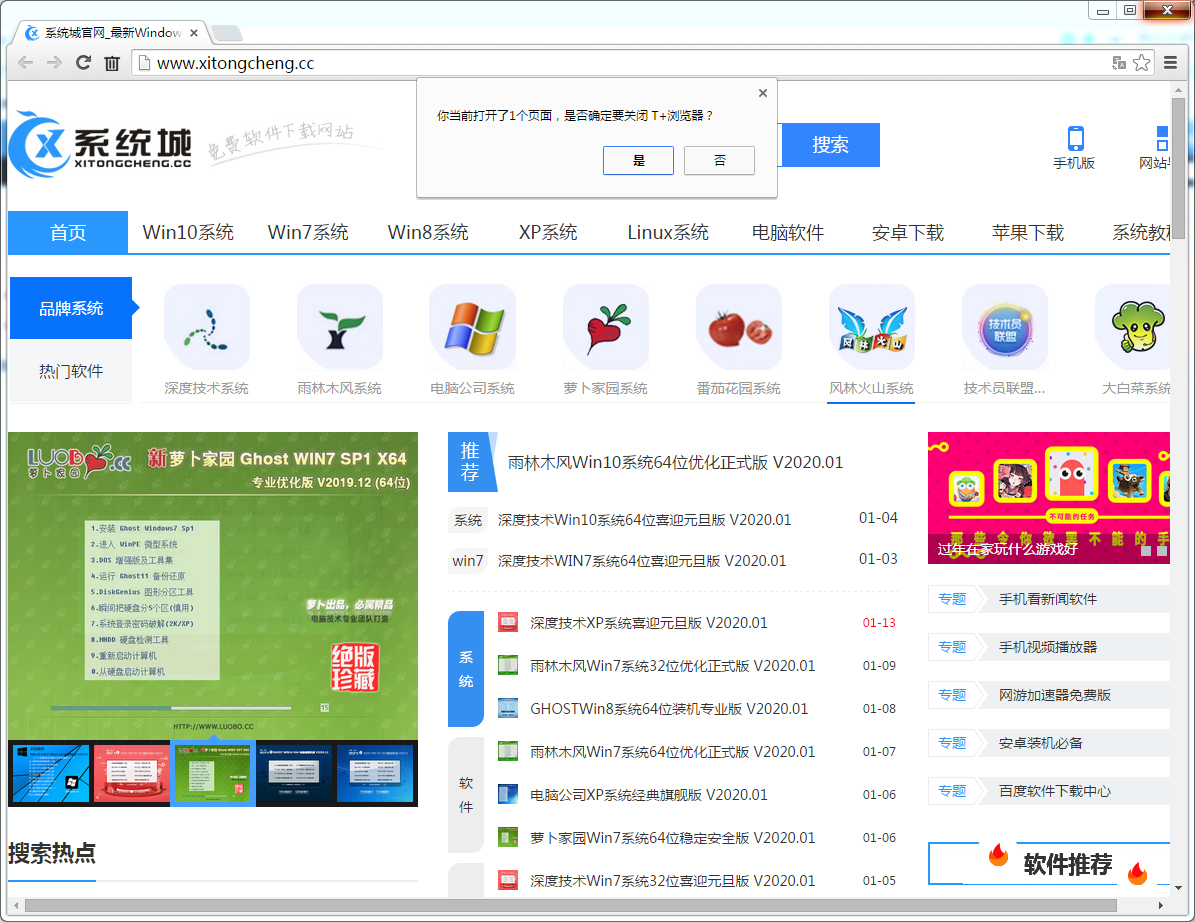The image size is (1195, 922).
Task: Open 风林火山系统 butterfly icon
Action: pyautogui.click(x=871, y=328)
